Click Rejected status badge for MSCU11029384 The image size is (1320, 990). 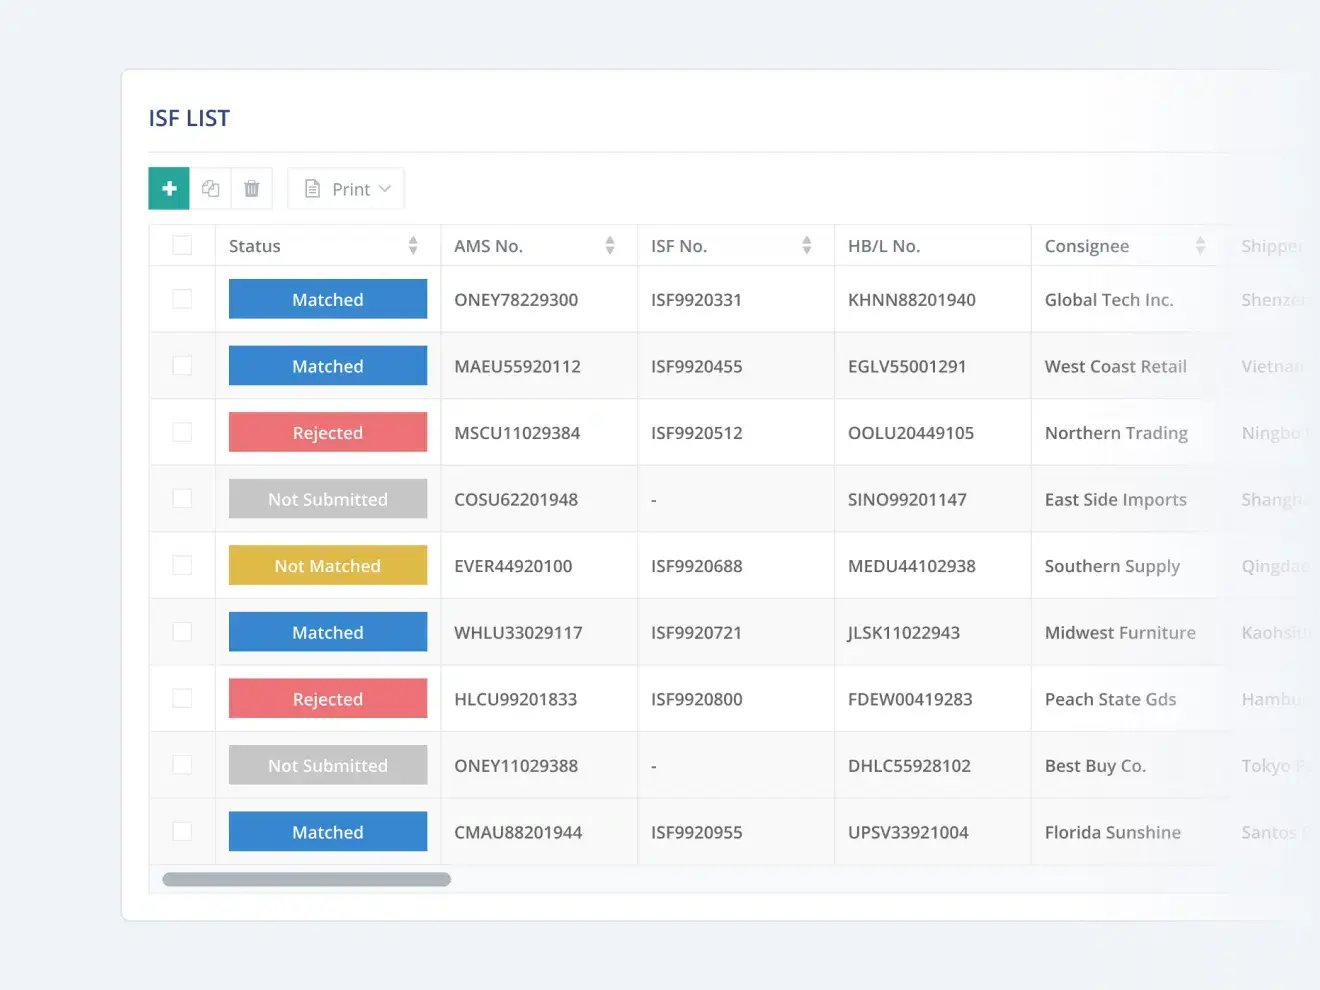tap(328, 432)
